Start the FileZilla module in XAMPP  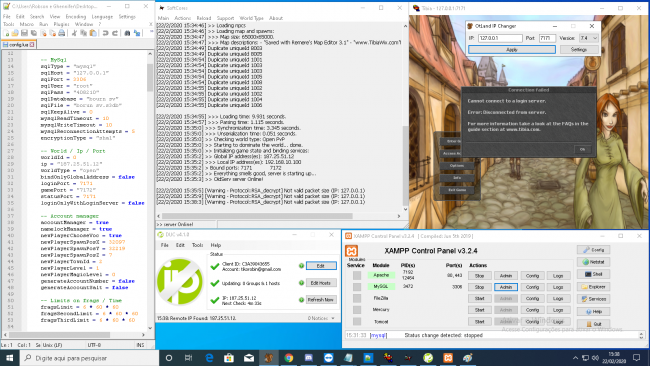[x=480, y=298]
